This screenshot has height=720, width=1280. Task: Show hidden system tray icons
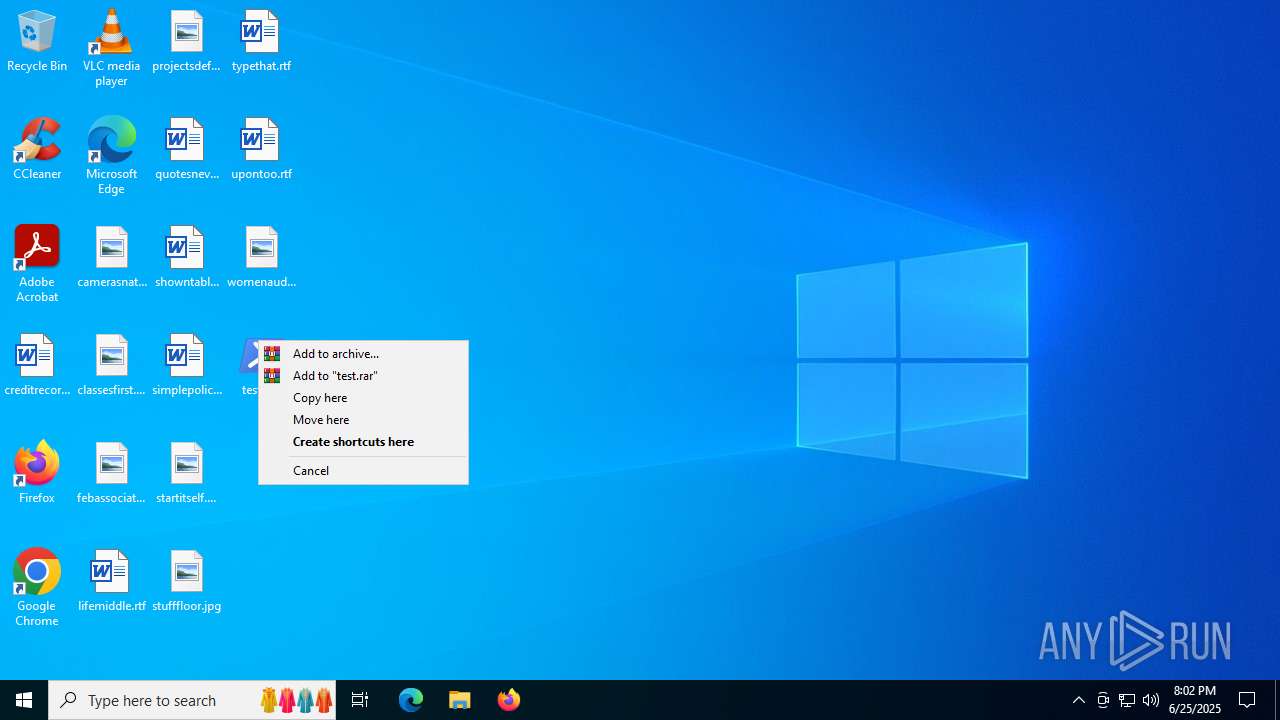click(1079, 700)
